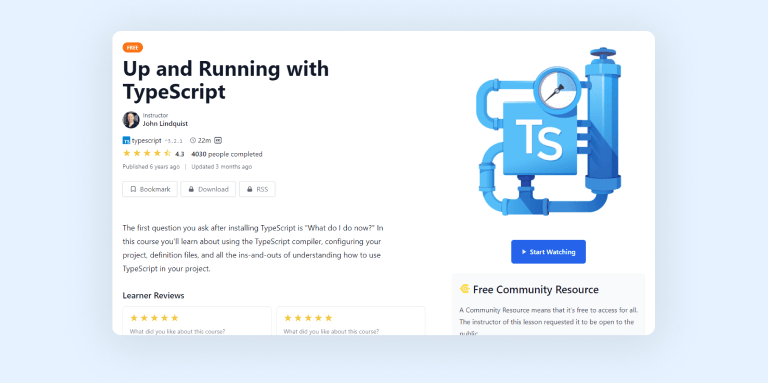768x383 pixels.
Task: Open the second learner review card
Action: point(351,321)
